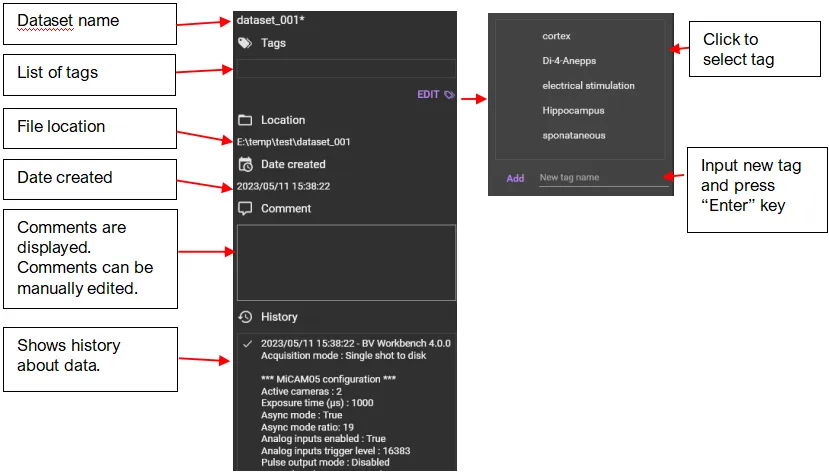Pick the Hippocampus tag
829x476 pixels.
click(x=573, y=111)
